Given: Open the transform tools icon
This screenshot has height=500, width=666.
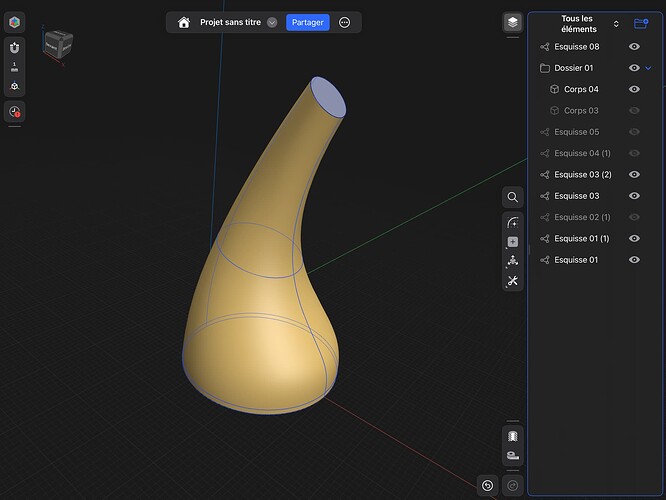Looking at the screenshot, I should [513, 261].
